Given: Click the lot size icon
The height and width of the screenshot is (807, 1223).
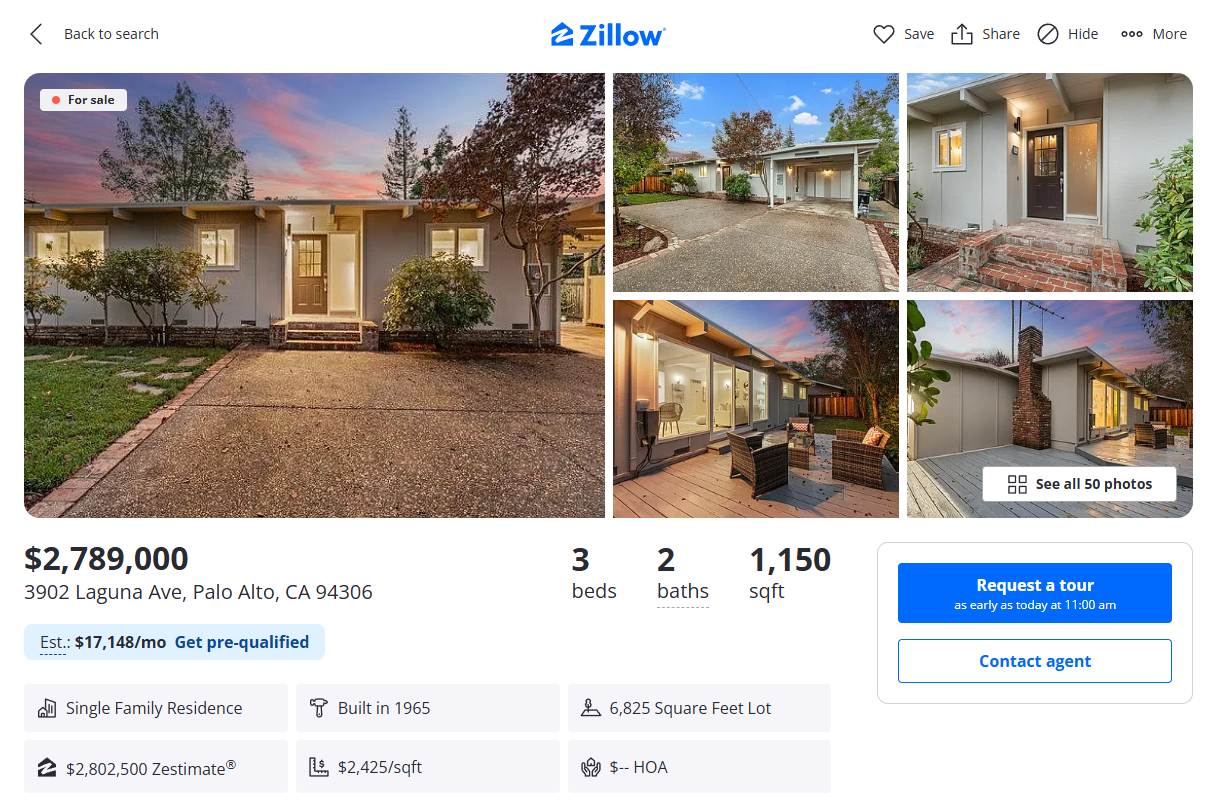Looking at the screenshot, I should click(590, 708).
